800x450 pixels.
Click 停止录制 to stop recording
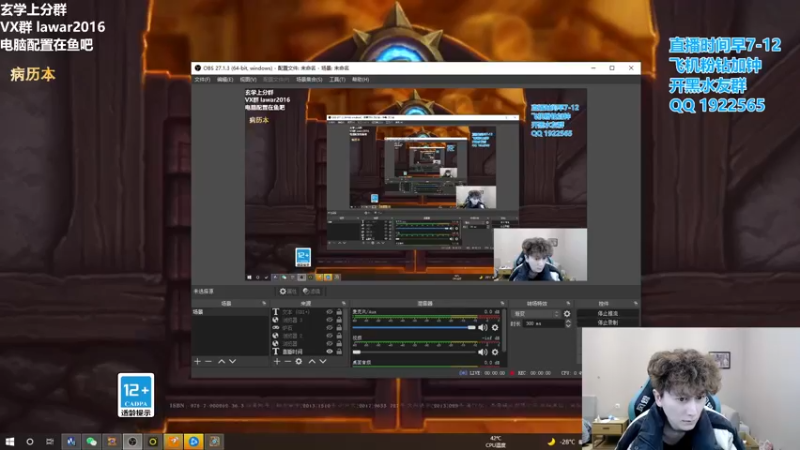point(607,322)
